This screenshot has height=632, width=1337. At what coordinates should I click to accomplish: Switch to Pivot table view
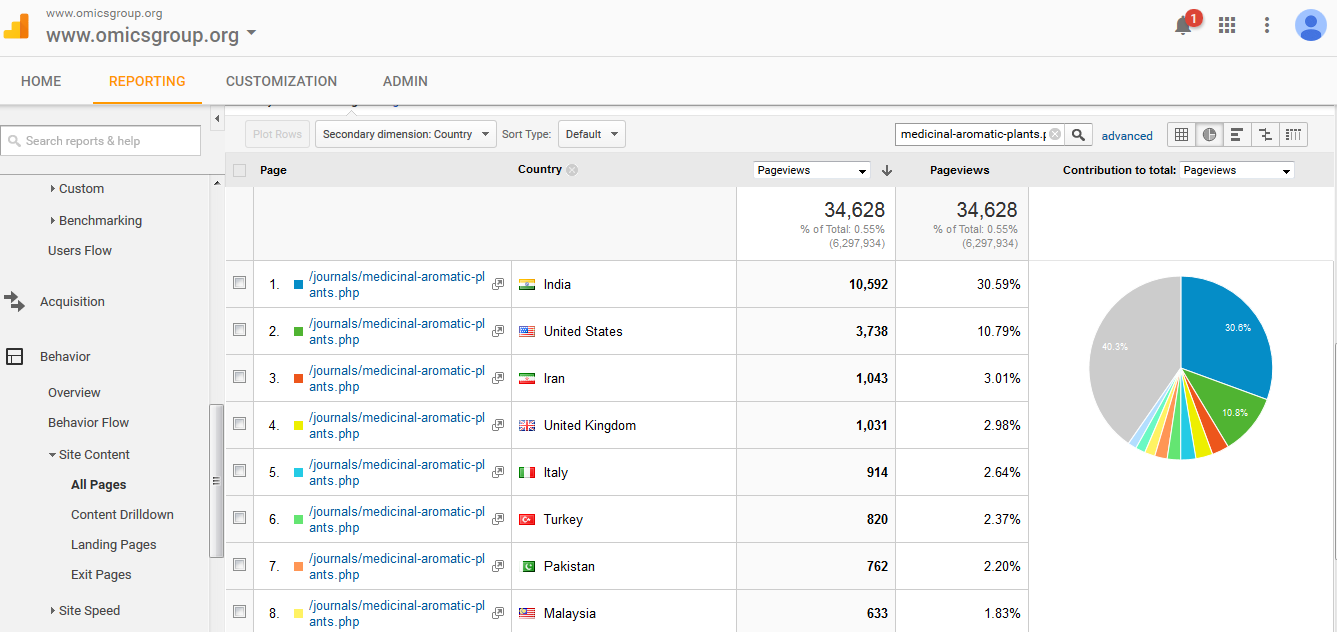pos(1294,134)
